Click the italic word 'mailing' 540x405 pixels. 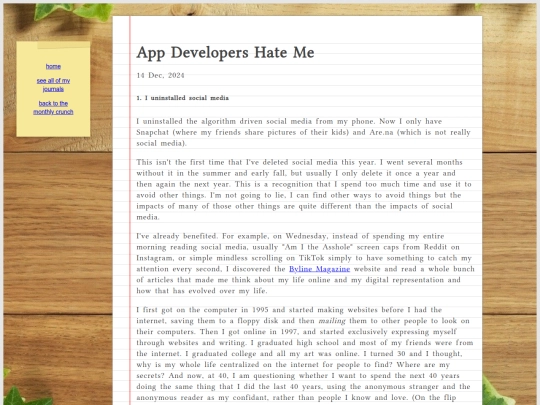click(x=332, y=321)
